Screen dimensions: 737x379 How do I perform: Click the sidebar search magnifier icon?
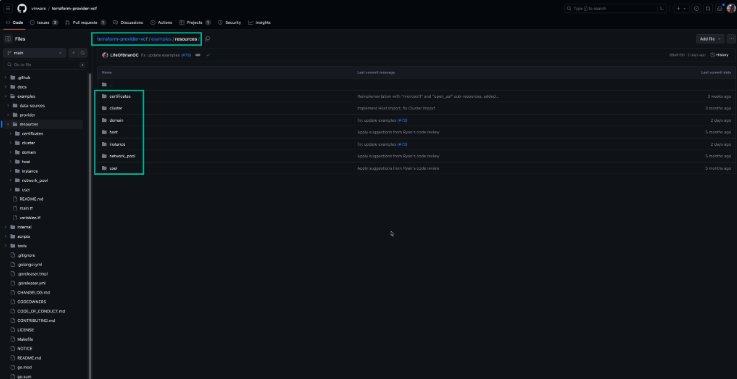tap(82, 53)
